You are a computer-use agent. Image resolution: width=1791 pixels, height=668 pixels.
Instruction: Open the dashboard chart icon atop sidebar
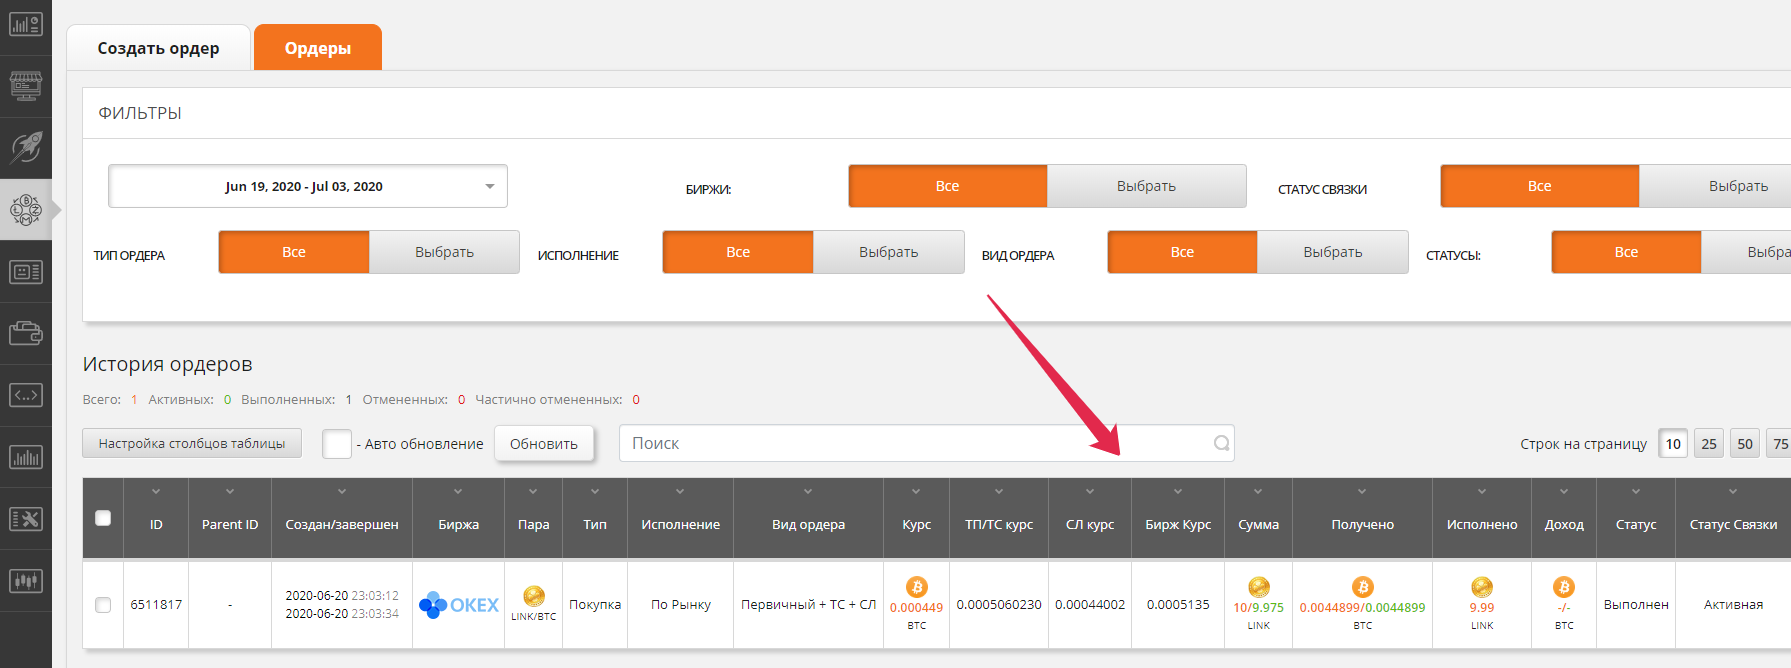[26, 25]
